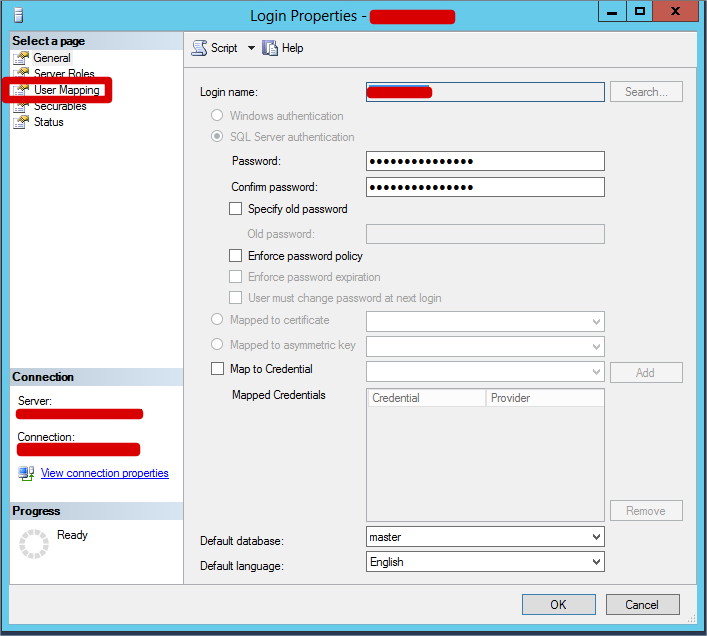Check the Map to Credential box

218,369
